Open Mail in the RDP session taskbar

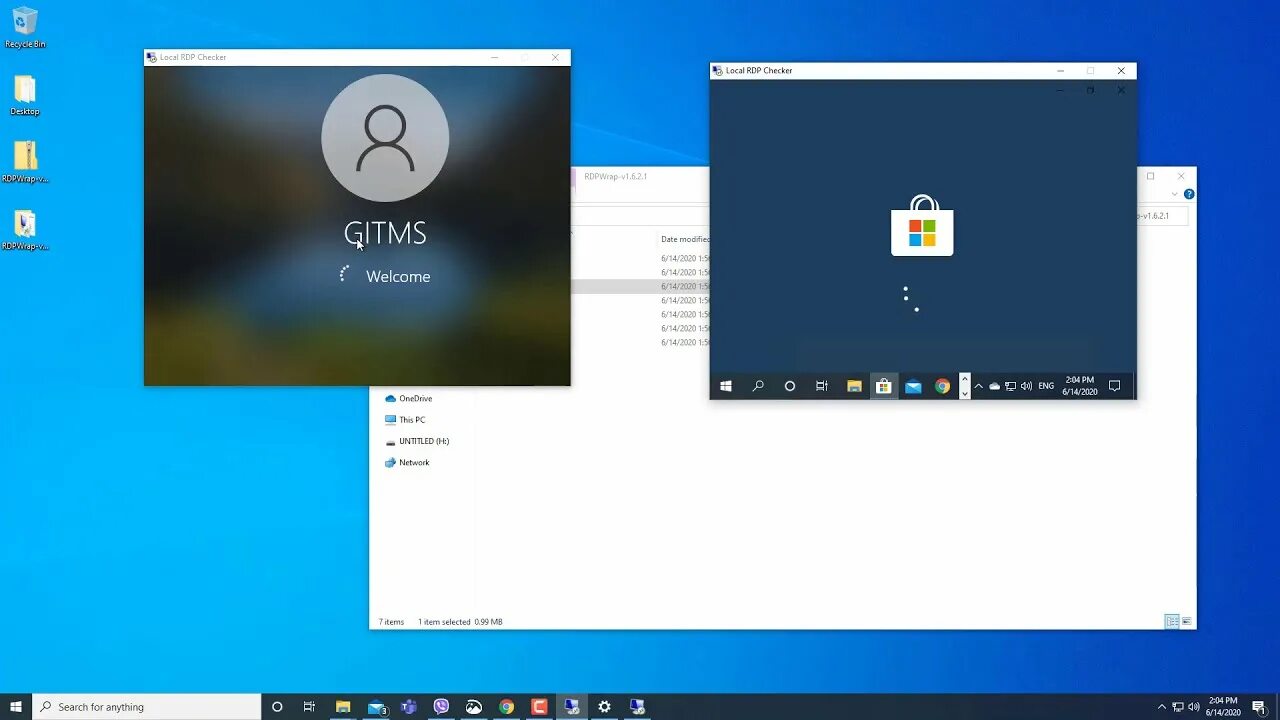click(x=913, y=386)
